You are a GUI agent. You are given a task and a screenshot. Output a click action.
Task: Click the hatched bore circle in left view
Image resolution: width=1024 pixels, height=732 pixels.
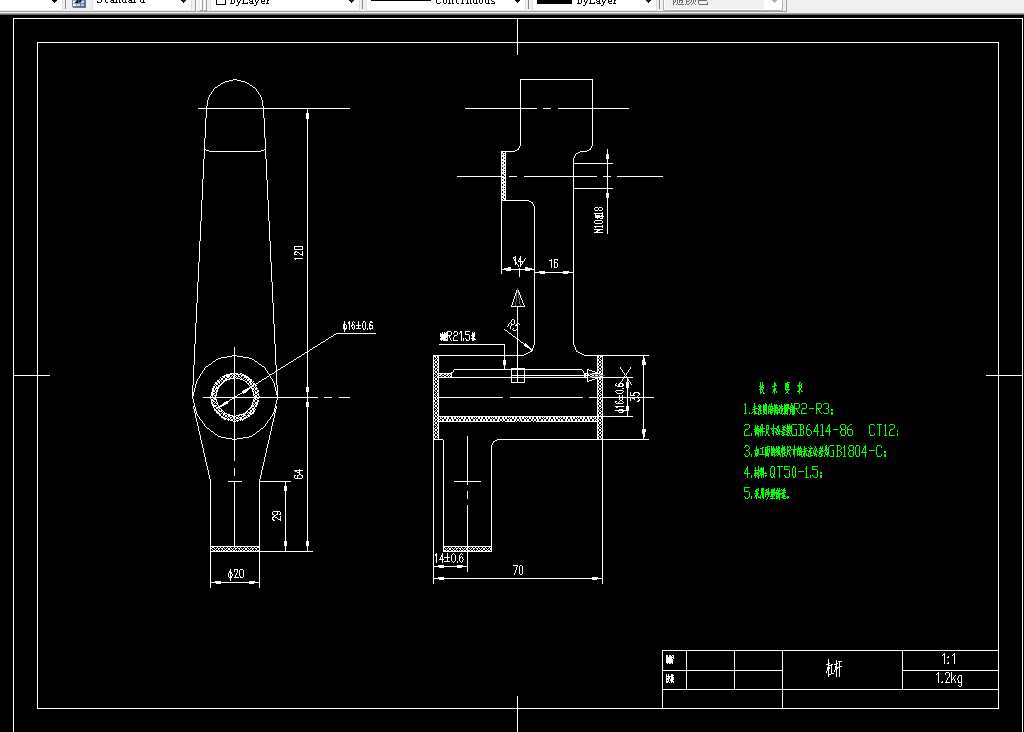point(235,396)
